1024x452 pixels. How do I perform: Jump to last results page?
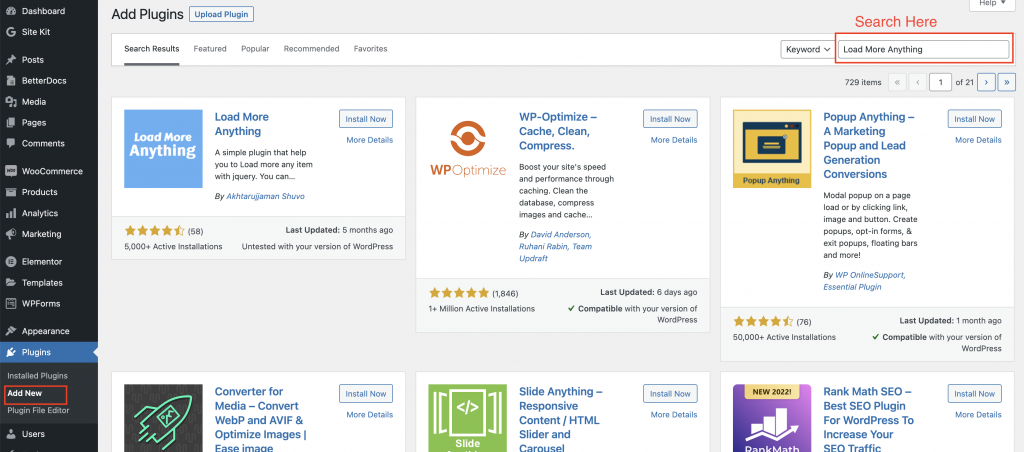pyautogui.click(x=1007, y=82)
